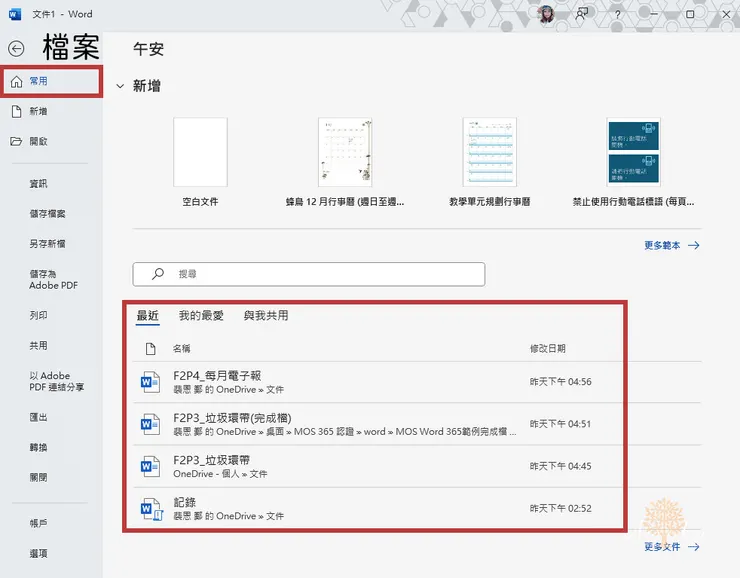The image size is (740, 578).
Task: Click the magnifier icon in the search box
Action: (158, 274)
